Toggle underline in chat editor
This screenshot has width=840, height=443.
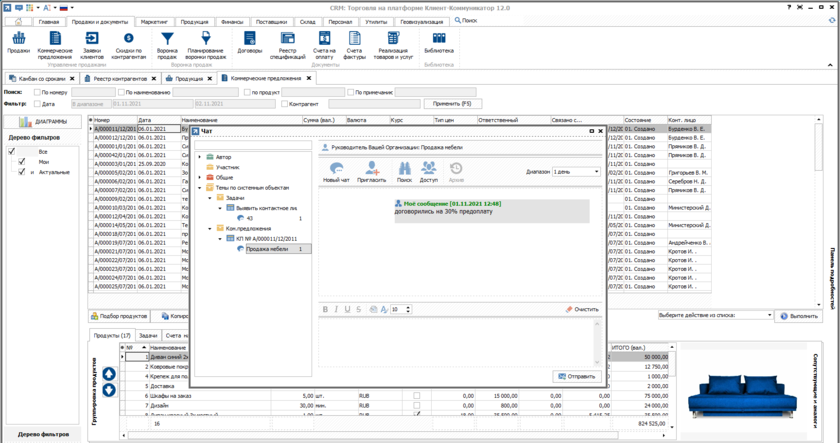click(348, 309)
